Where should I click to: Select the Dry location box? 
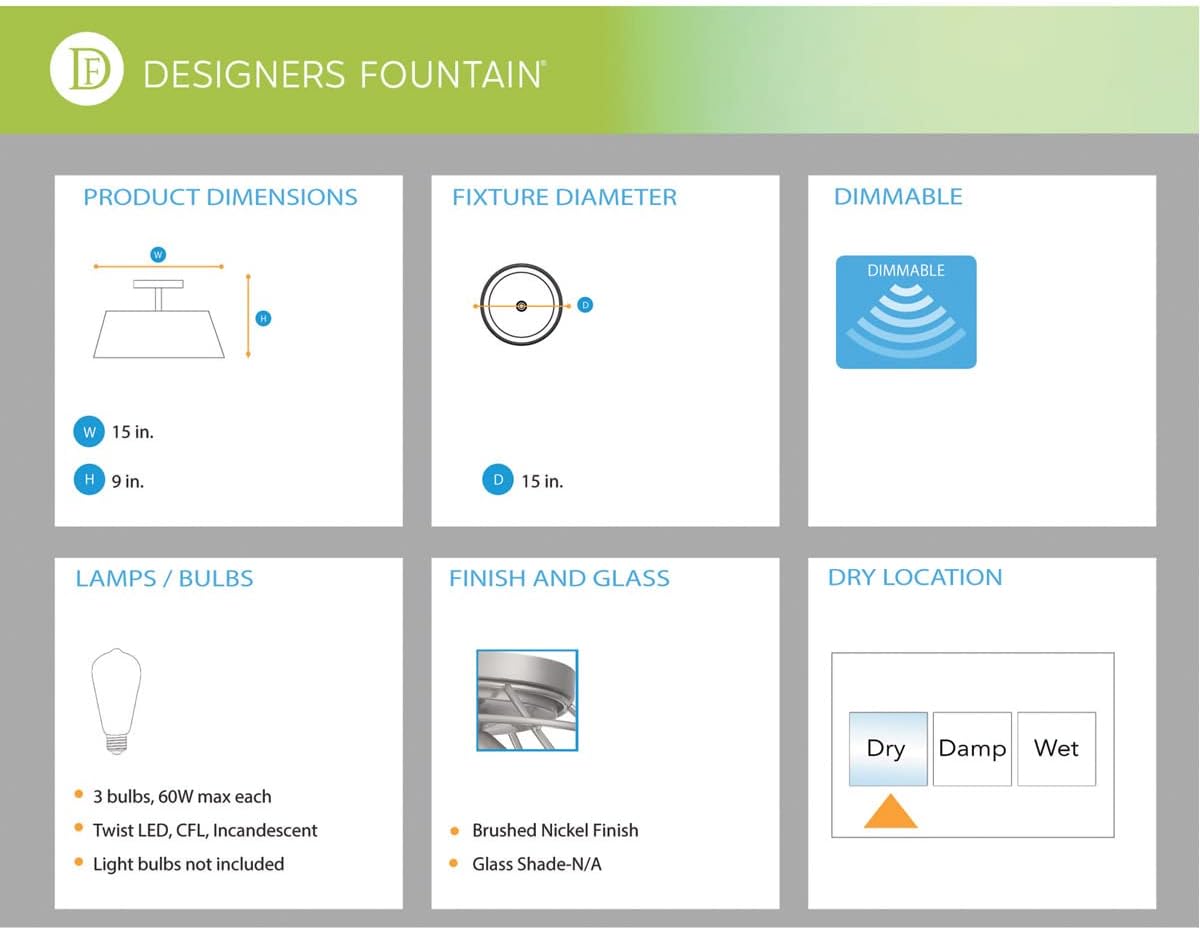[888, 748]
